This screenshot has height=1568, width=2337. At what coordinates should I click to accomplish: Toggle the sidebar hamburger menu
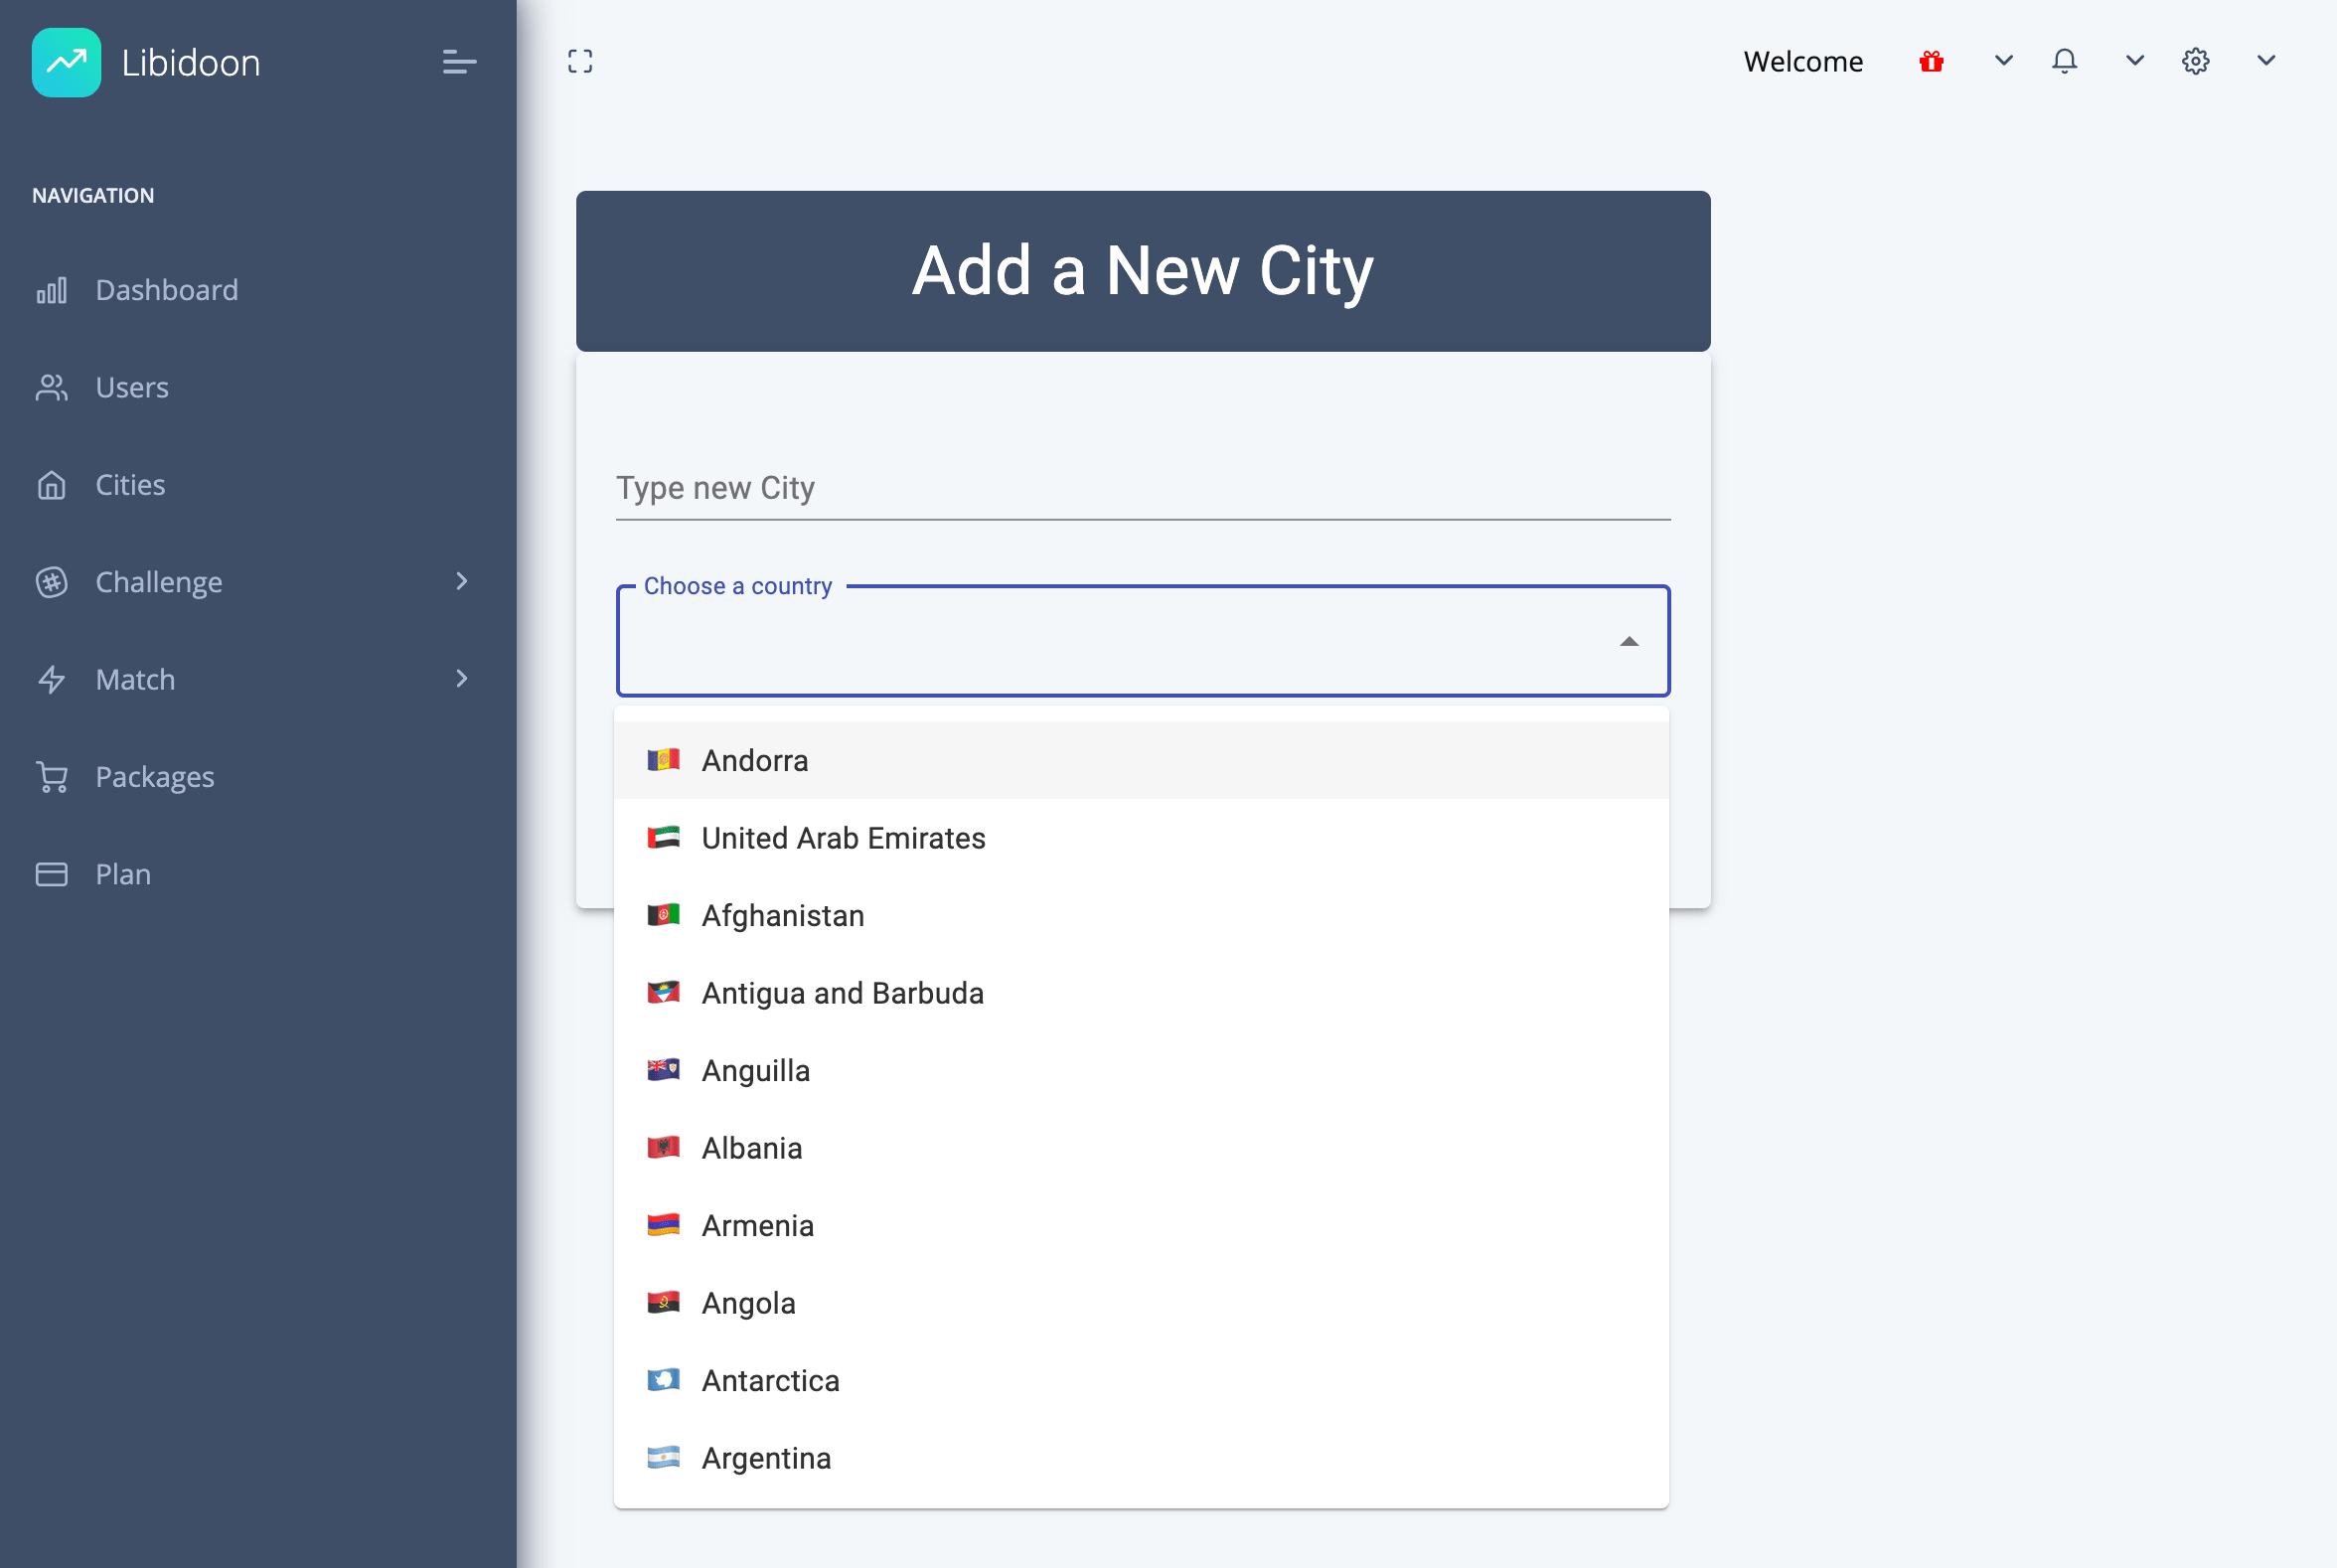459,62
